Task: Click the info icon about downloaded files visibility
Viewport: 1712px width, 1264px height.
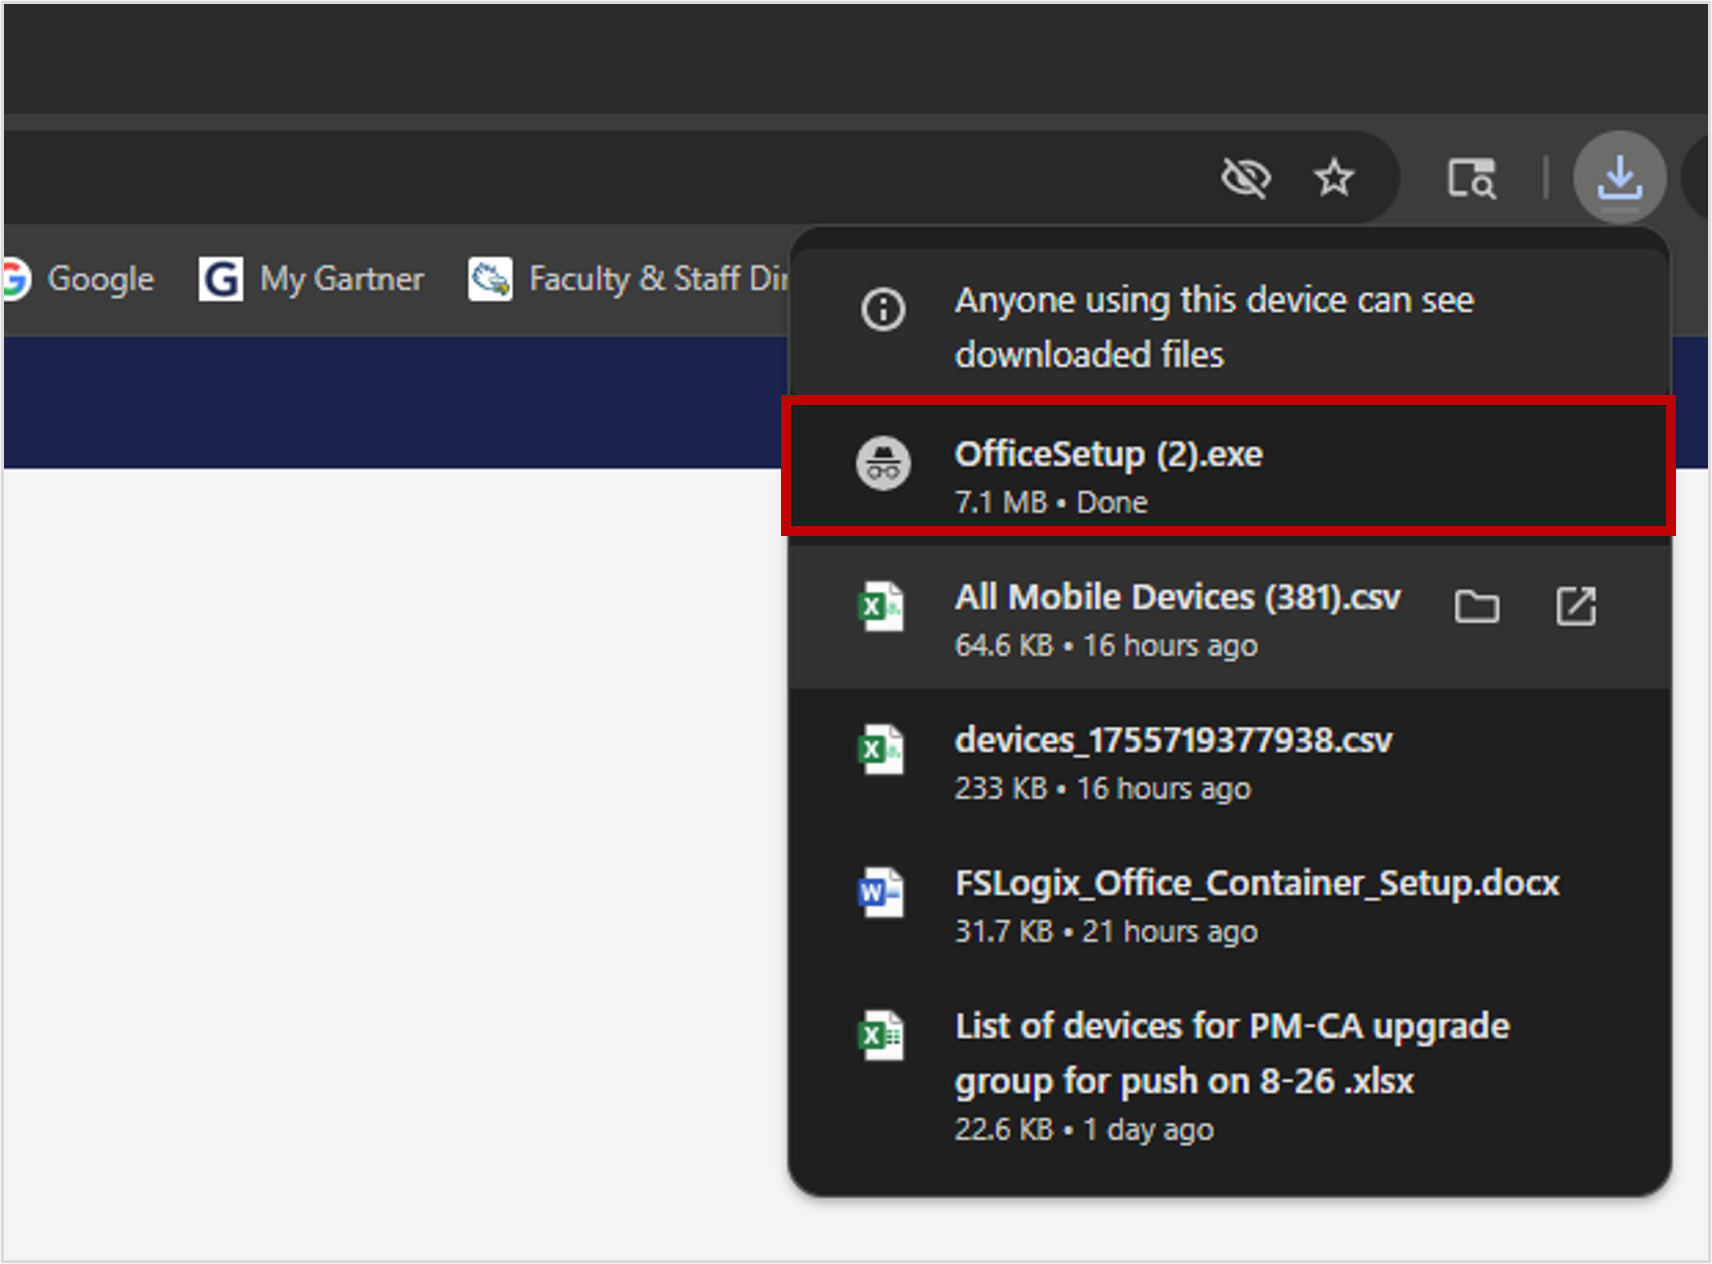Action: pyautogui.click(x=881, y=311)
